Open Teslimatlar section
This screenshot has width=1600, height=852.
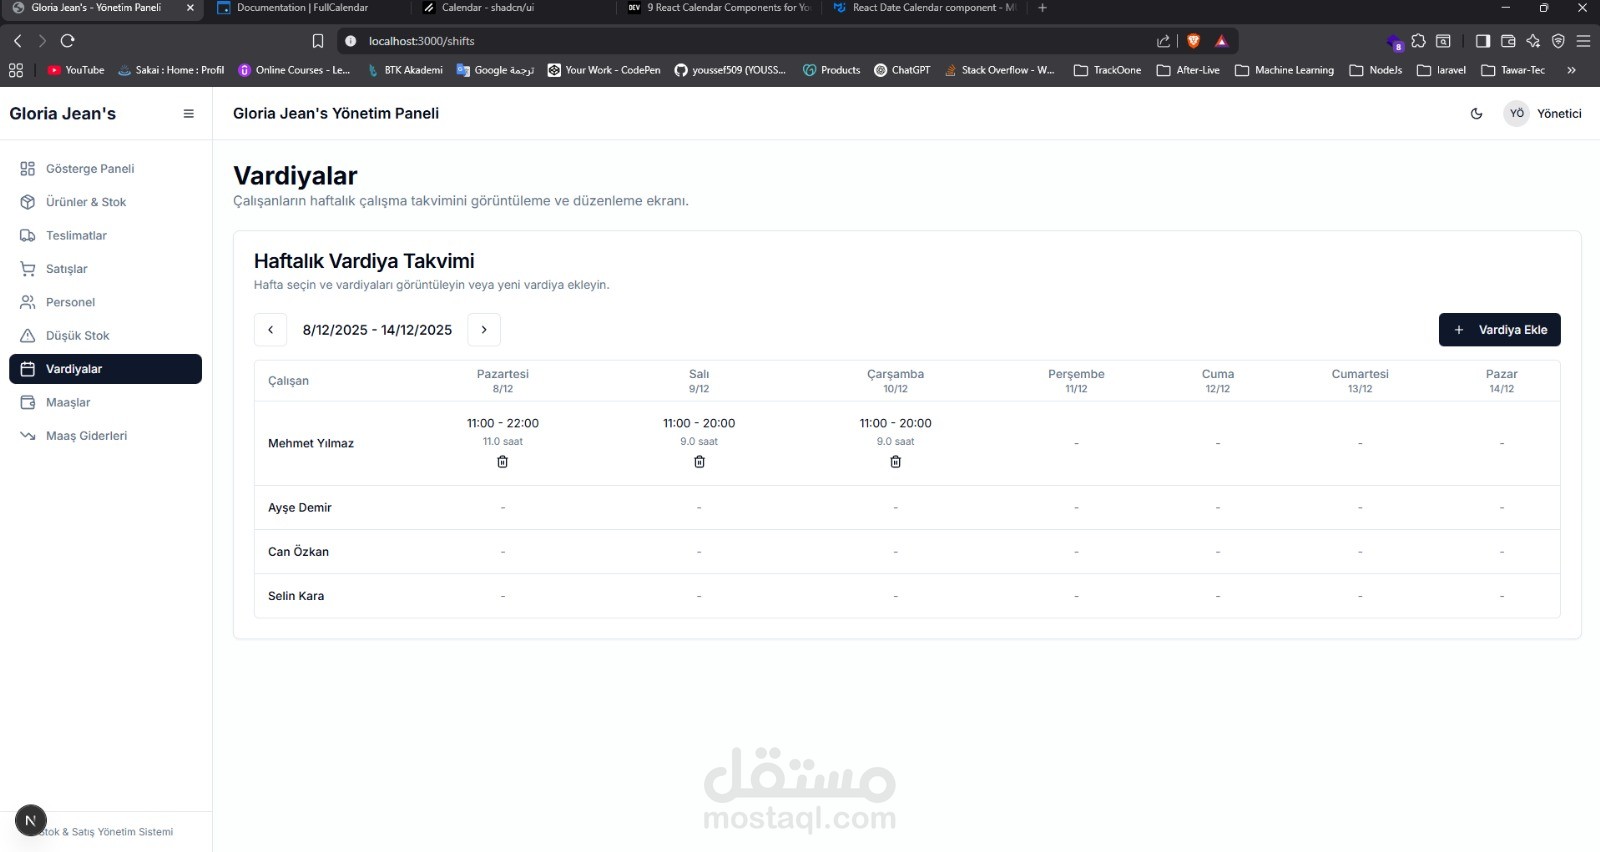[105, 236]
